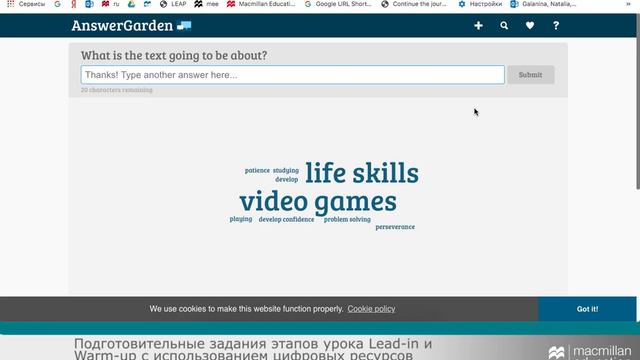Click 'studying' in word cloud
640x360 pixels.
(x=286, y=171)
